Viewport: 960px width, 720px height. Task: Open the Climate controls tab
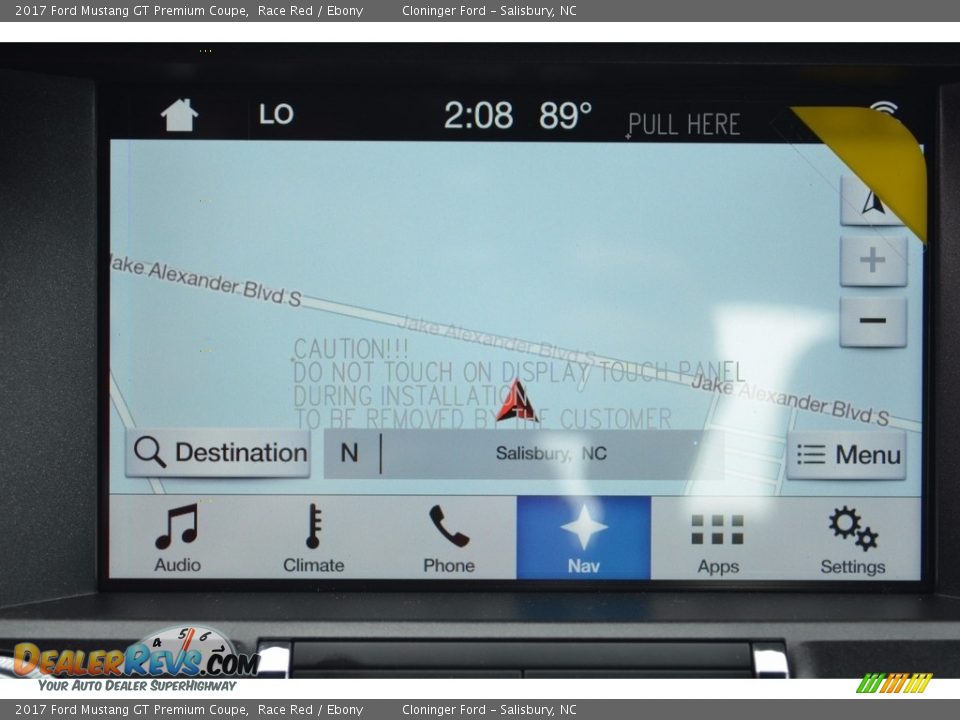click(313, 539)
